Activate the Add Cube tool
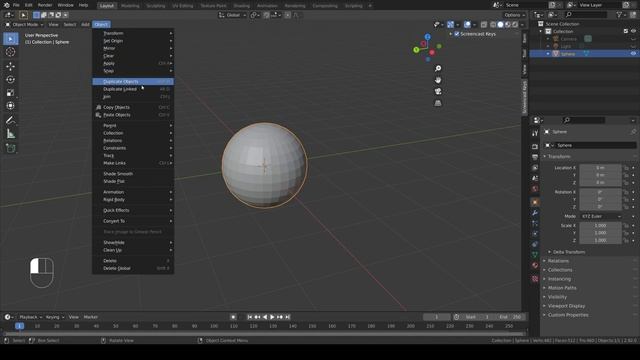640x360 pixels. coord(11,148)
